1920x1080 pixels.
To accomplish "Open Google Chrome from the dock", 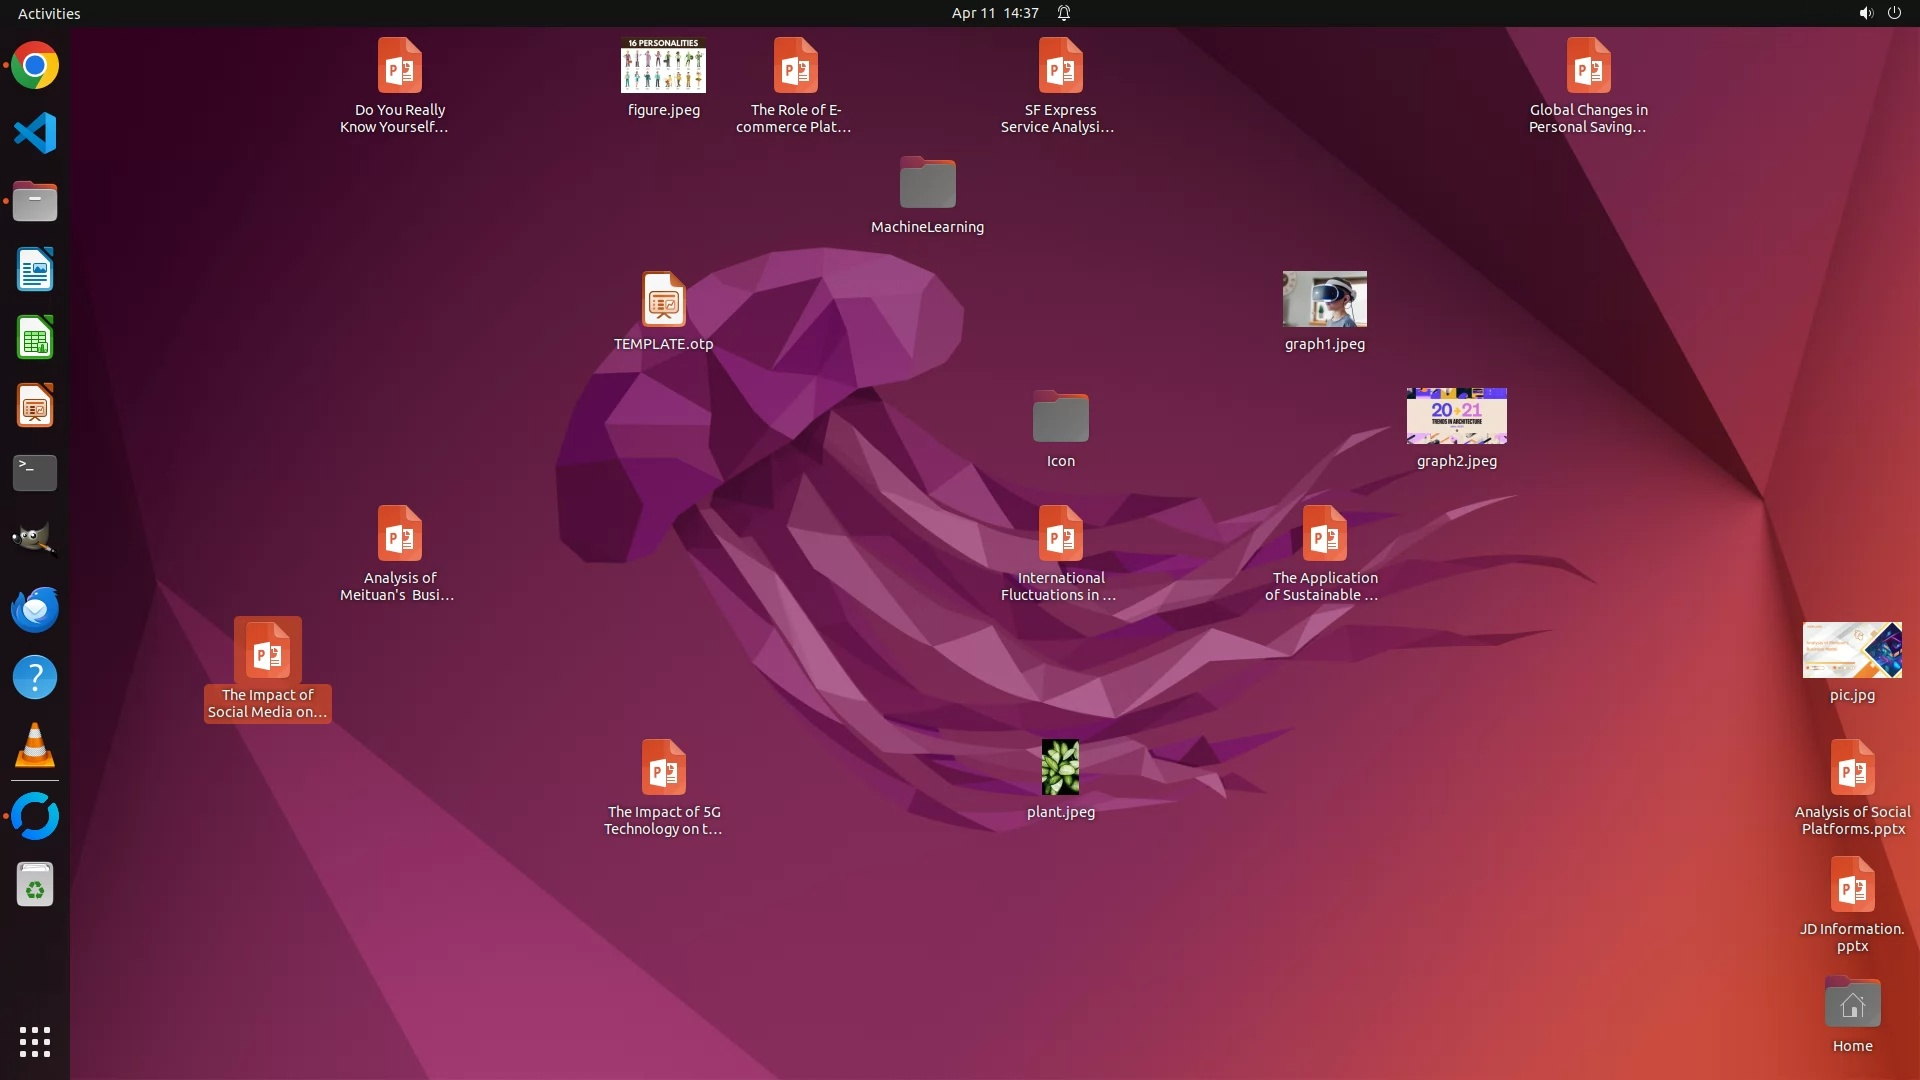I will pos(35,66).
